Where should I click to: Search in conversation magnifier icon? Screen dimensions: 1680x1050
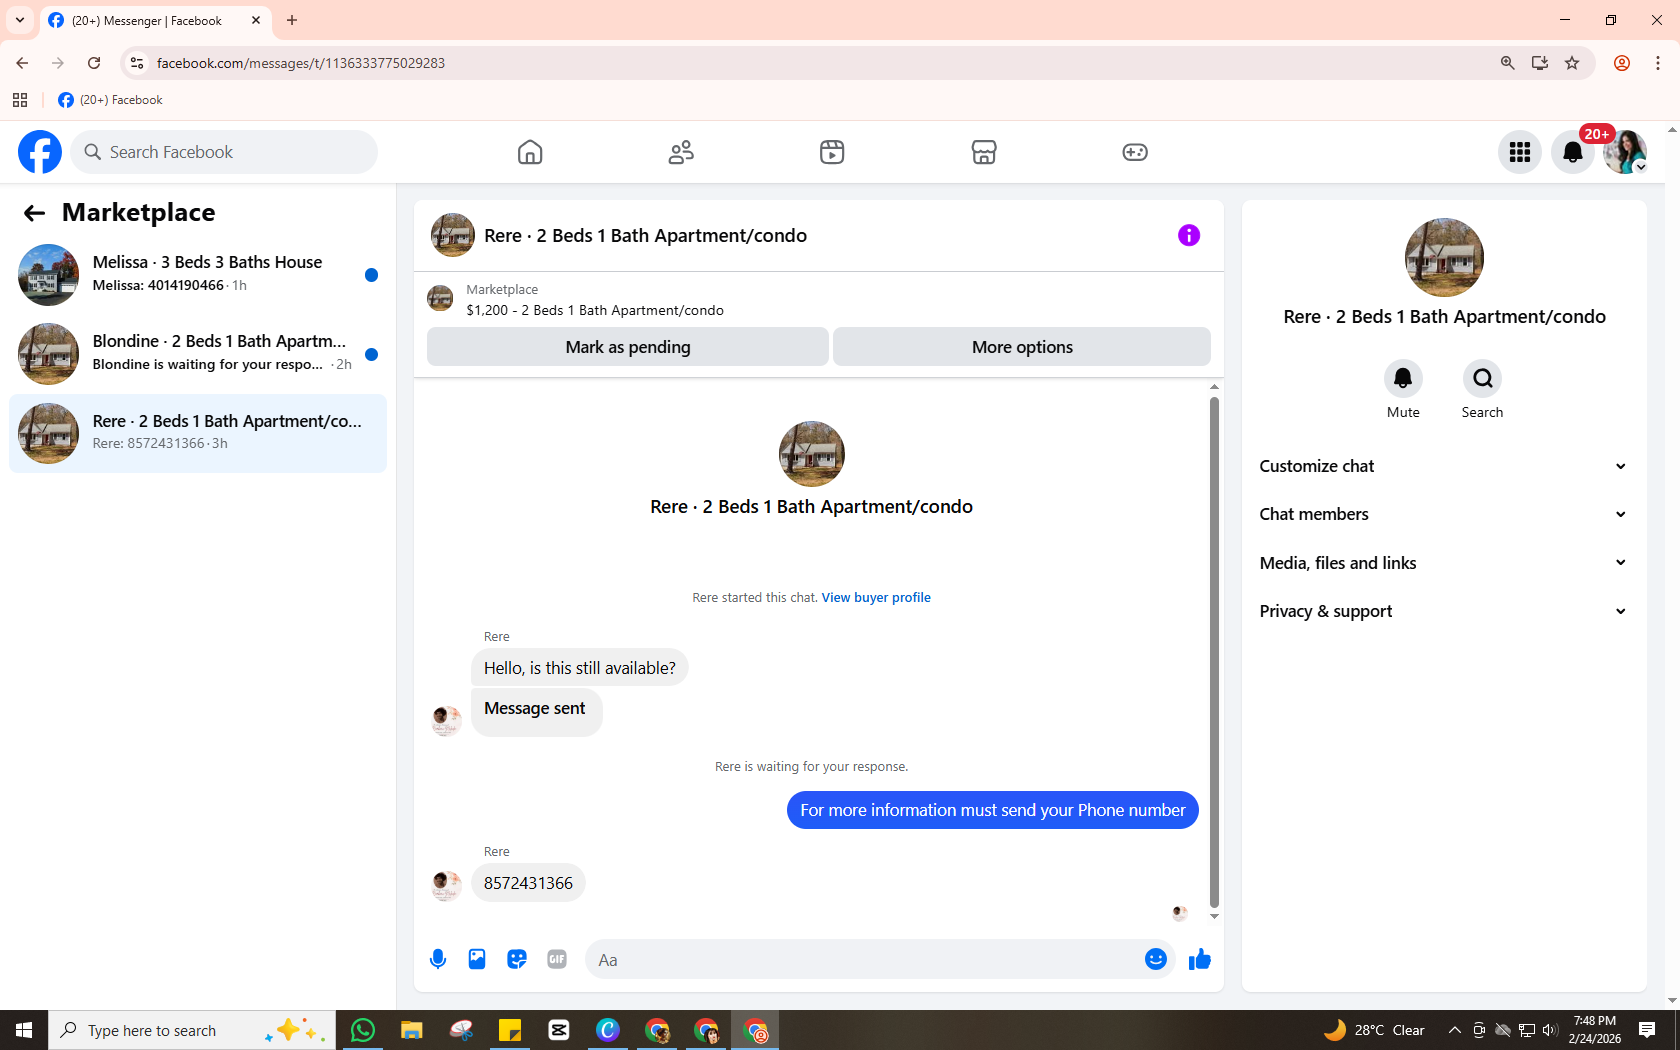[1482, 378]
